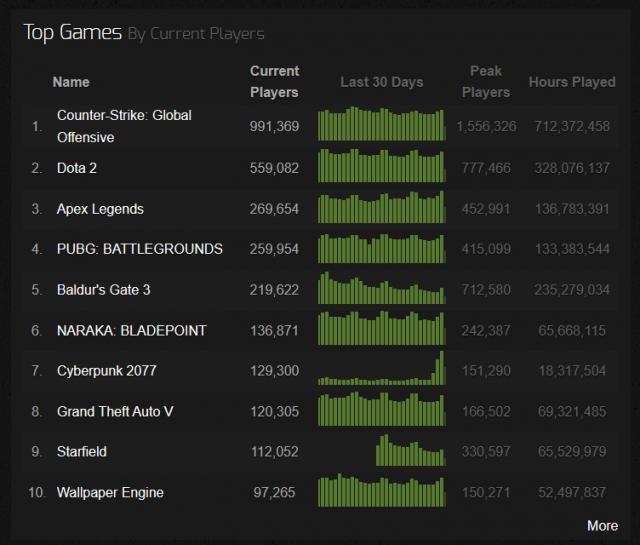Select hours played value 712,372,458
The width and height of the screenshot is (640, 545).
(x=572, y=127)
